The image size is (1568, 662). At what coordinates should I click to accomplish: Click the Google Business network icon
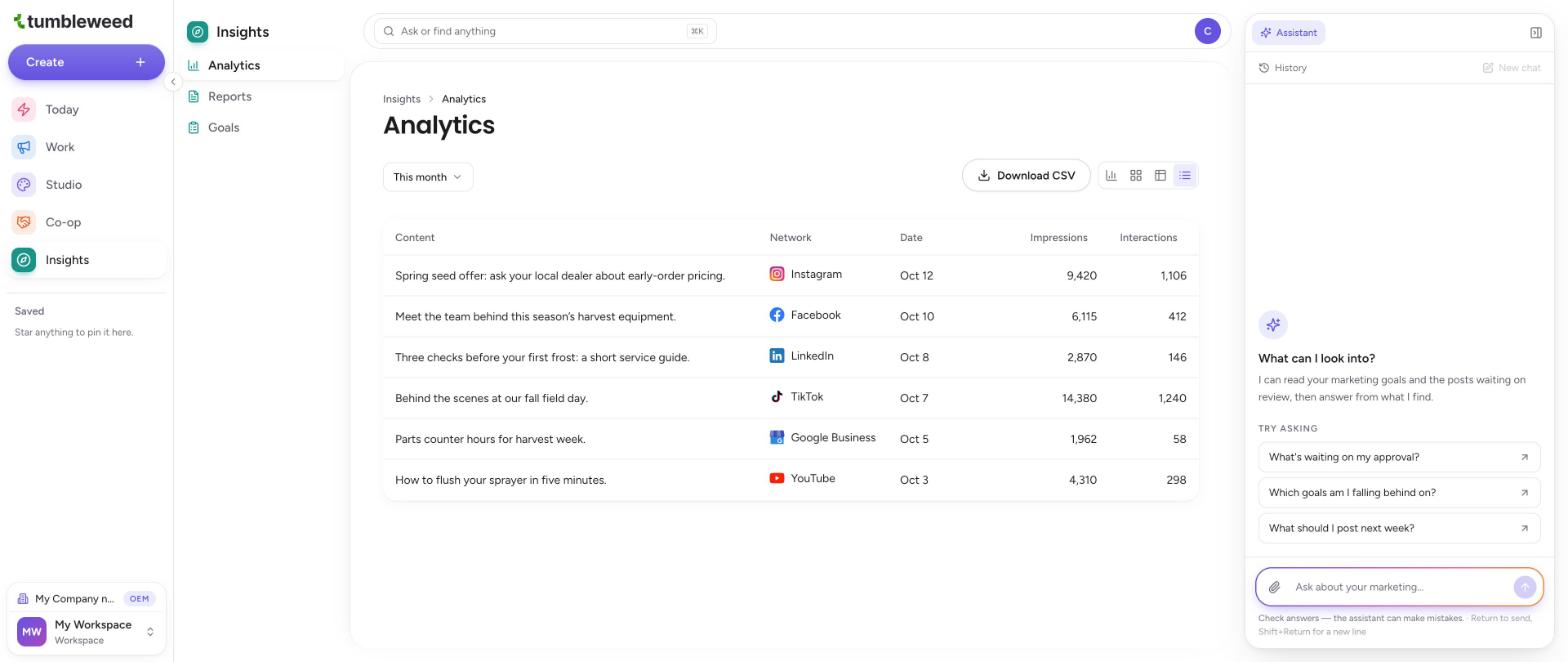tap(777, 438)
